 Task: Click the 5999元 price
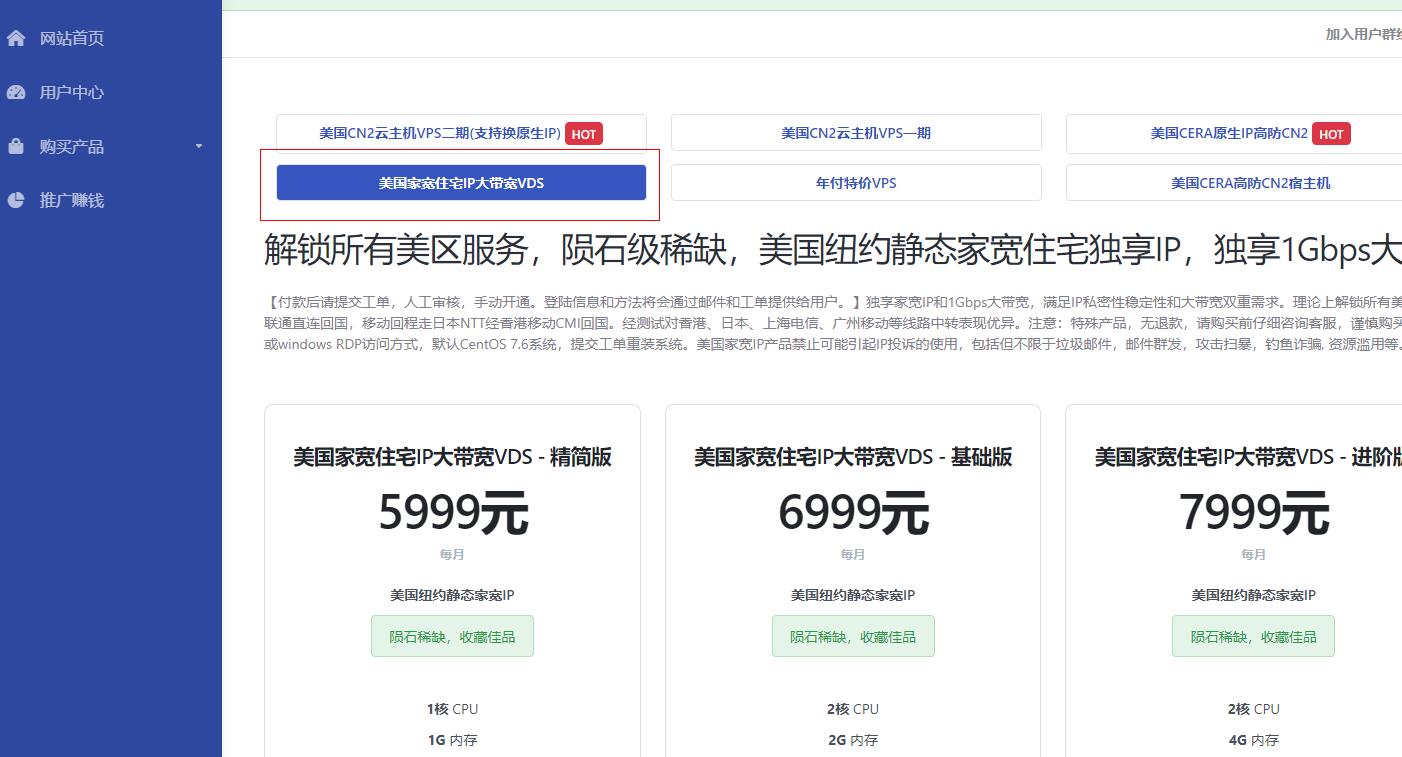[453, 512]
